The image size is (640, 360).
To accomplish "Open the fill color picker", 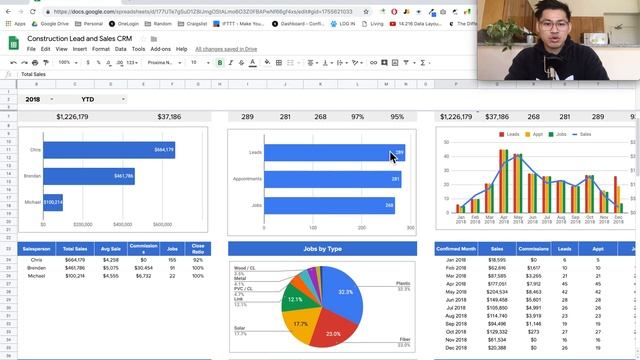I will point(267,63).
